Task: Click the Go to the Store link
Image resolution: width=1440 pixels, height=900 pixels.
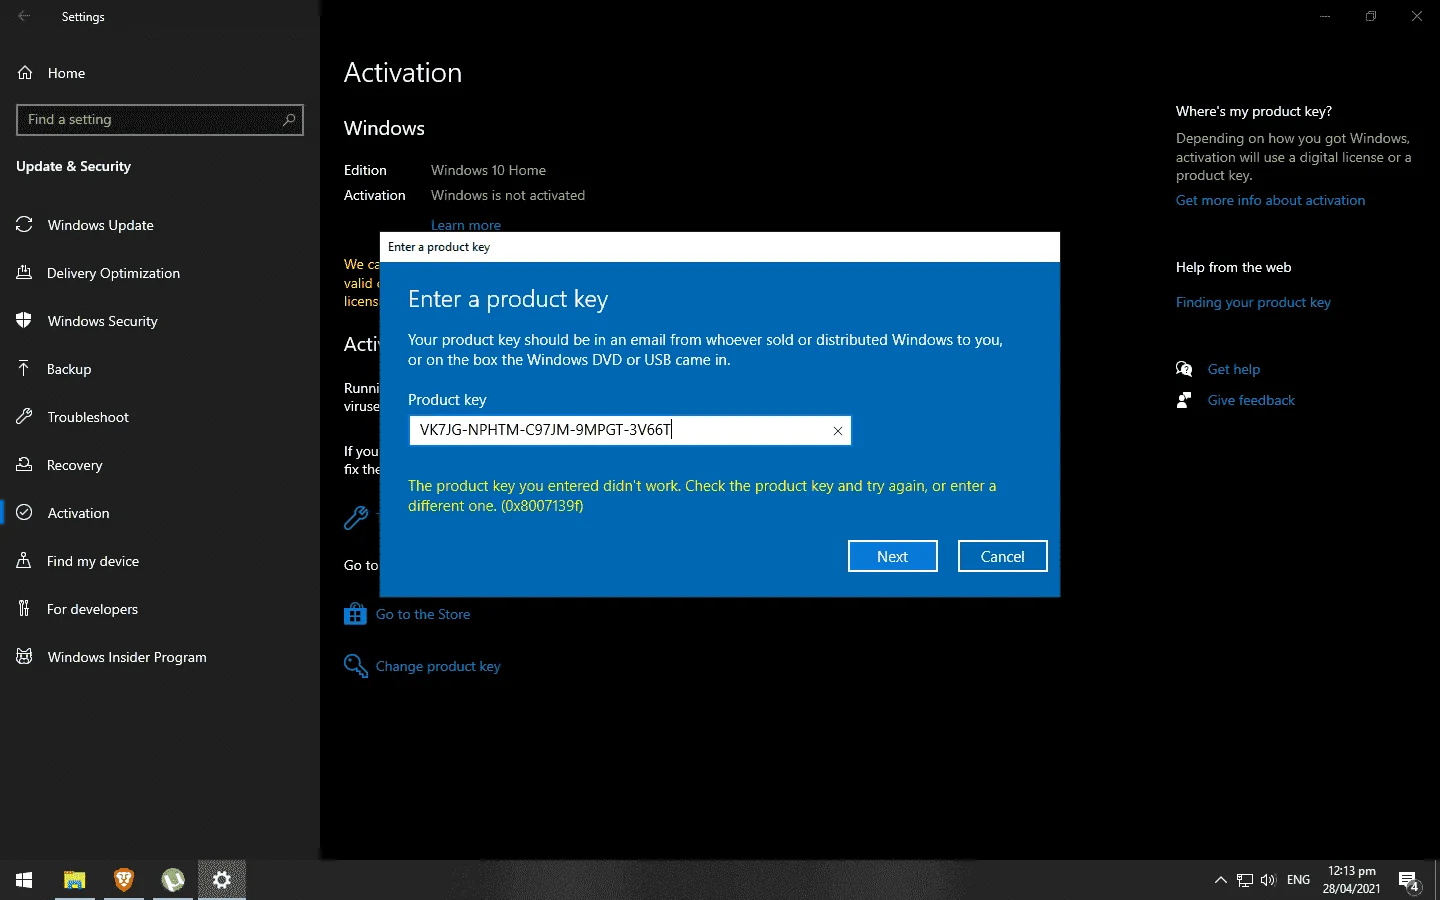Action: tap(423, 614)
